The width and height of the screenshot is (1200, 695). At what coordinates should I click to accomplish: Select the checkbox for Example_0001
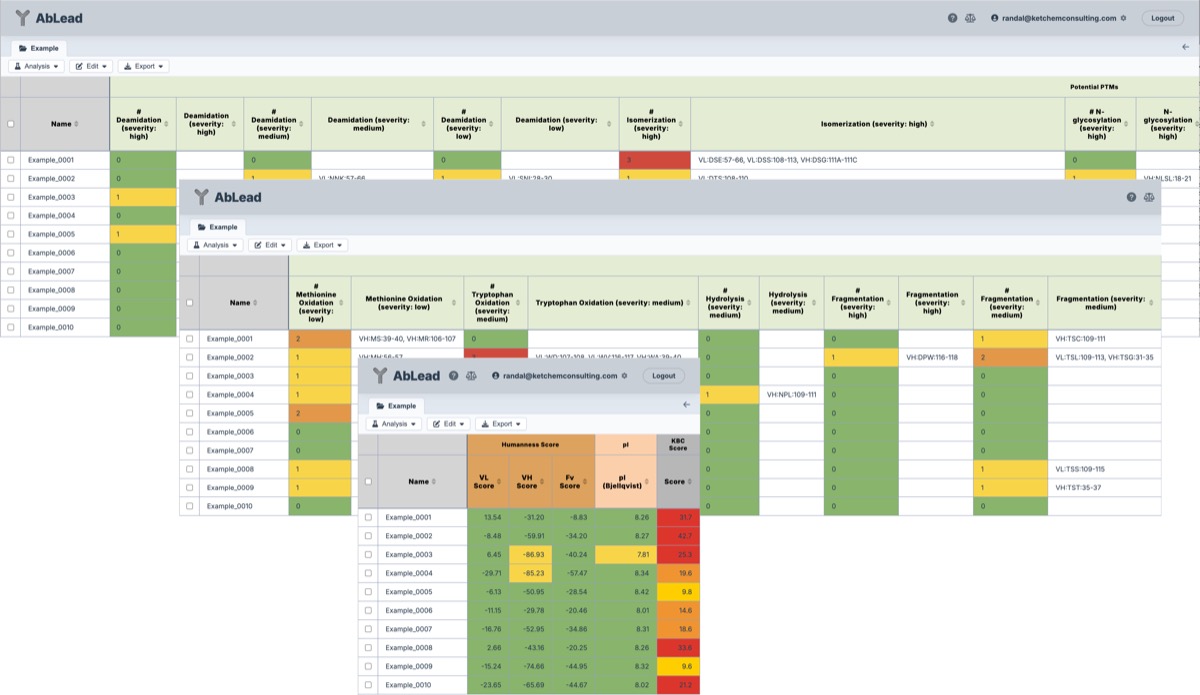point(368,517)
